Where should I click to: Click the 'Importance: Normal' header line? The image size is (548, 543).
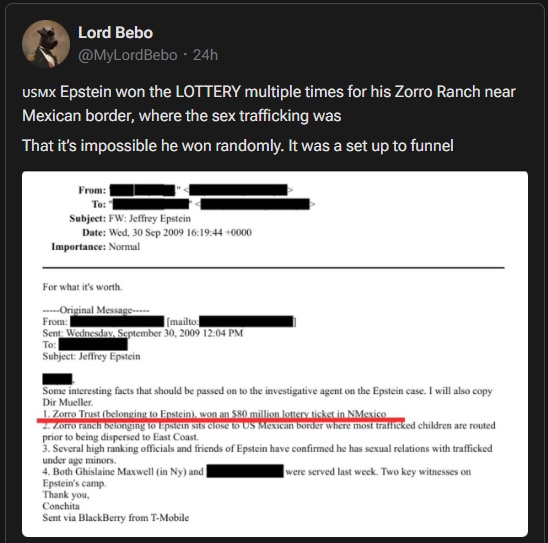(95, 247)
